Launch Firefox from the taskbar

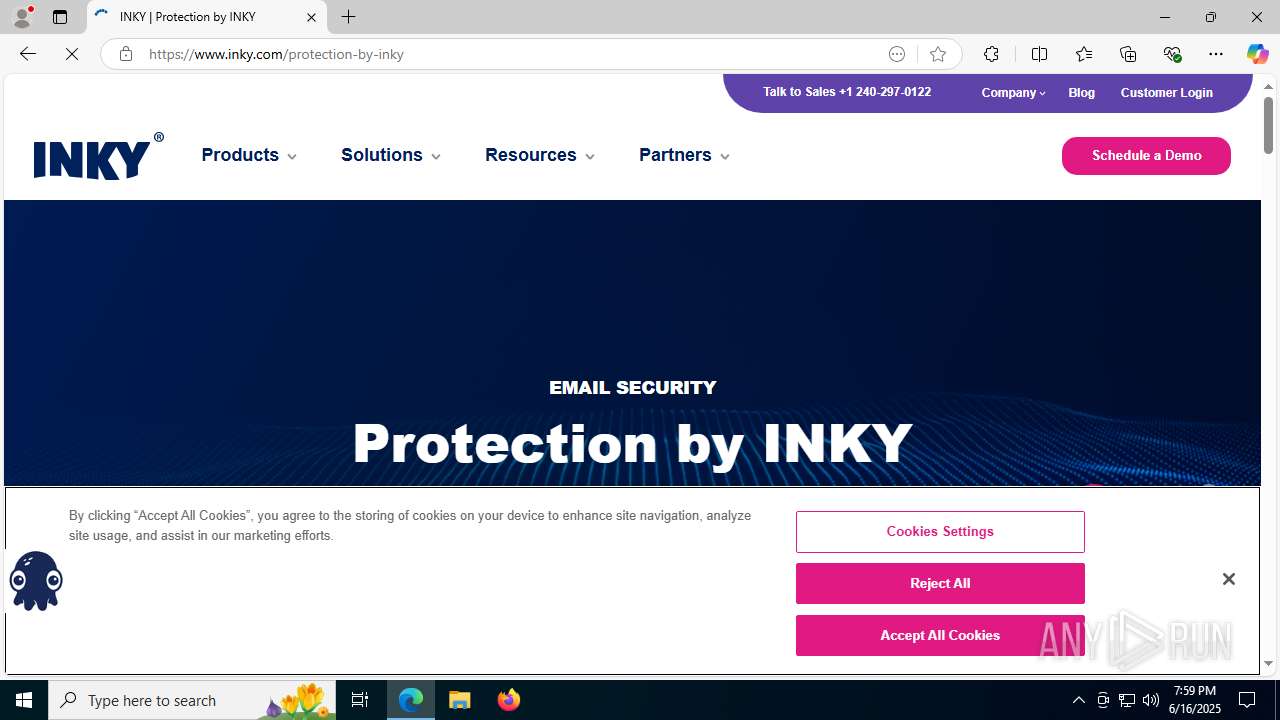point(508,700)
